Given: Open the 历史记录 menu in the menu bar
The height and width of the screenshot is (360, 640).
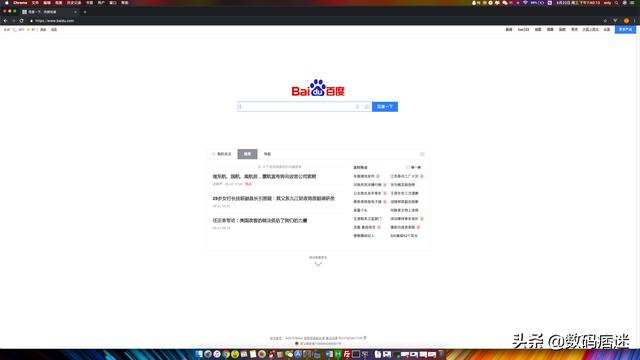Looking at the screenshot, I should [x=74, y=2].
